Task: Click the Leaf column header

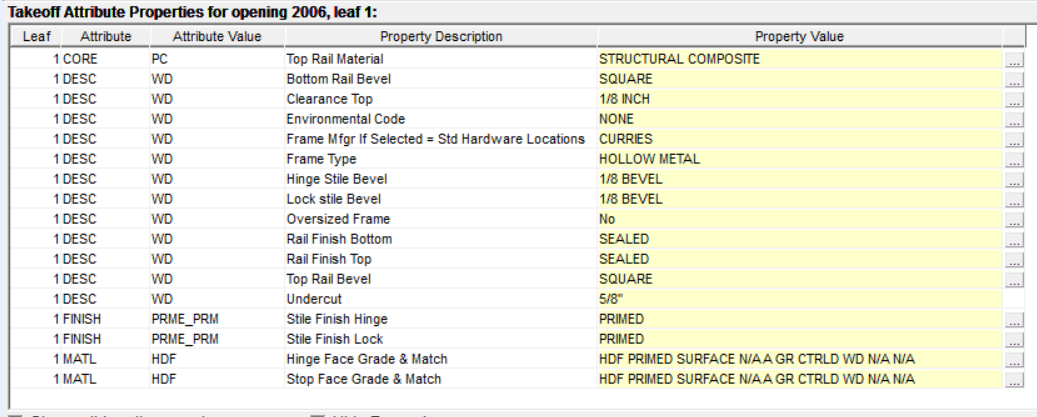Action: click(x=35, y=37)
